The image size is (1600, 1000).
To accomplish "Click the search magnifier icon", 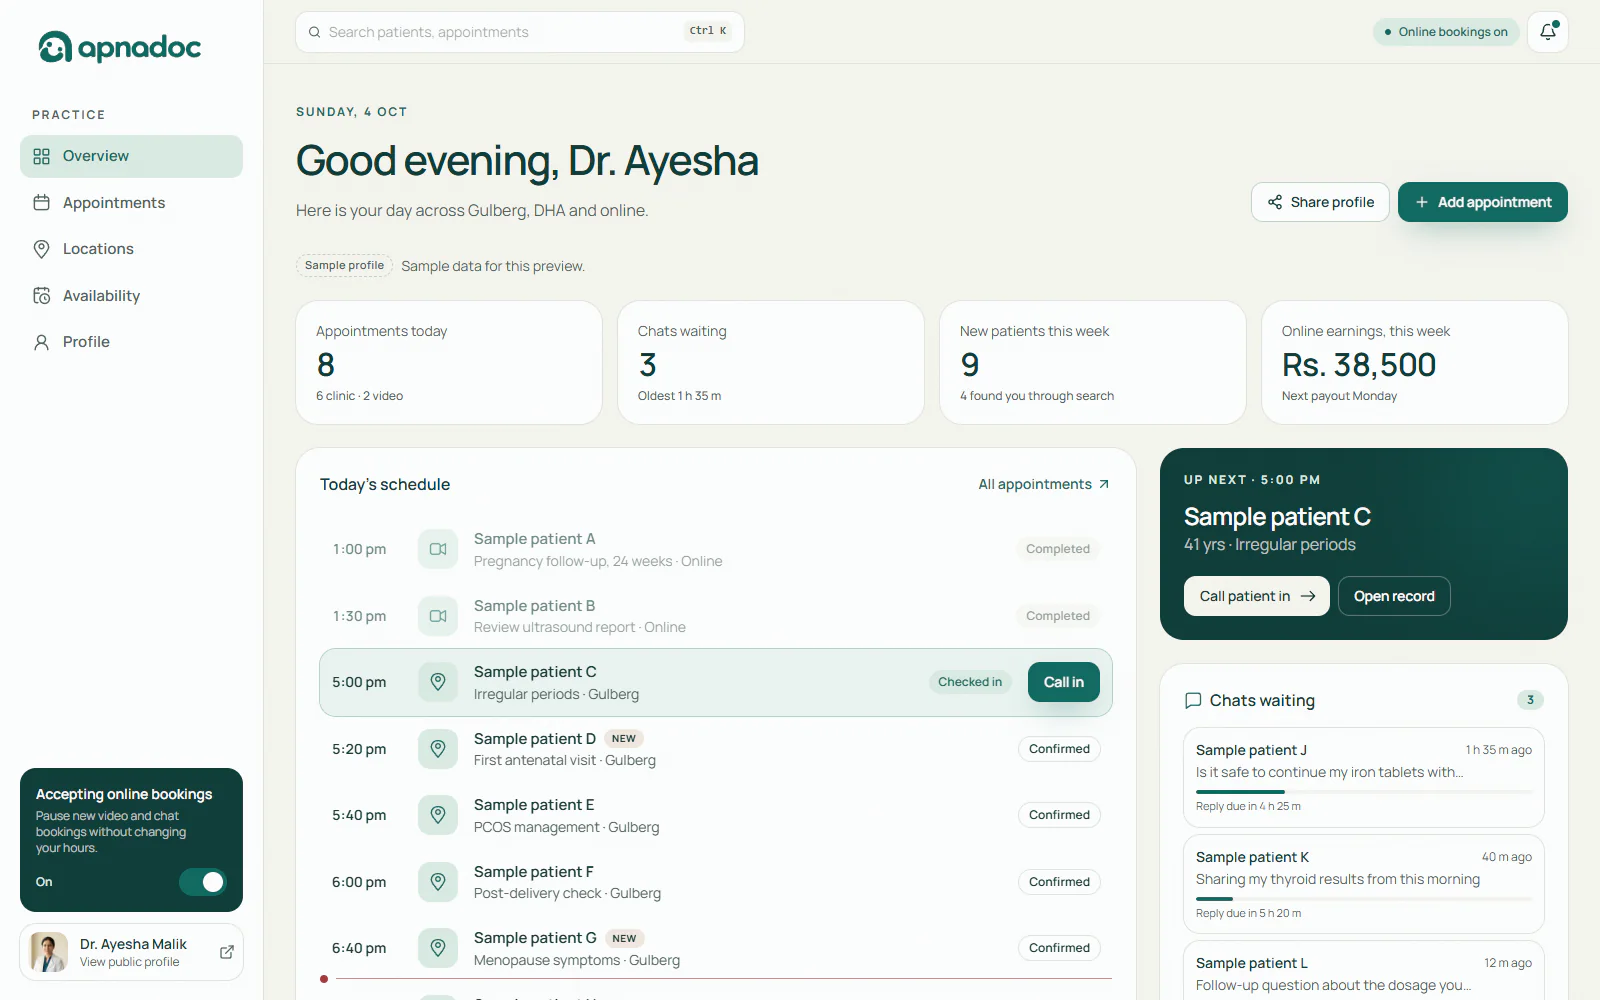I will (x=315, y=32).
